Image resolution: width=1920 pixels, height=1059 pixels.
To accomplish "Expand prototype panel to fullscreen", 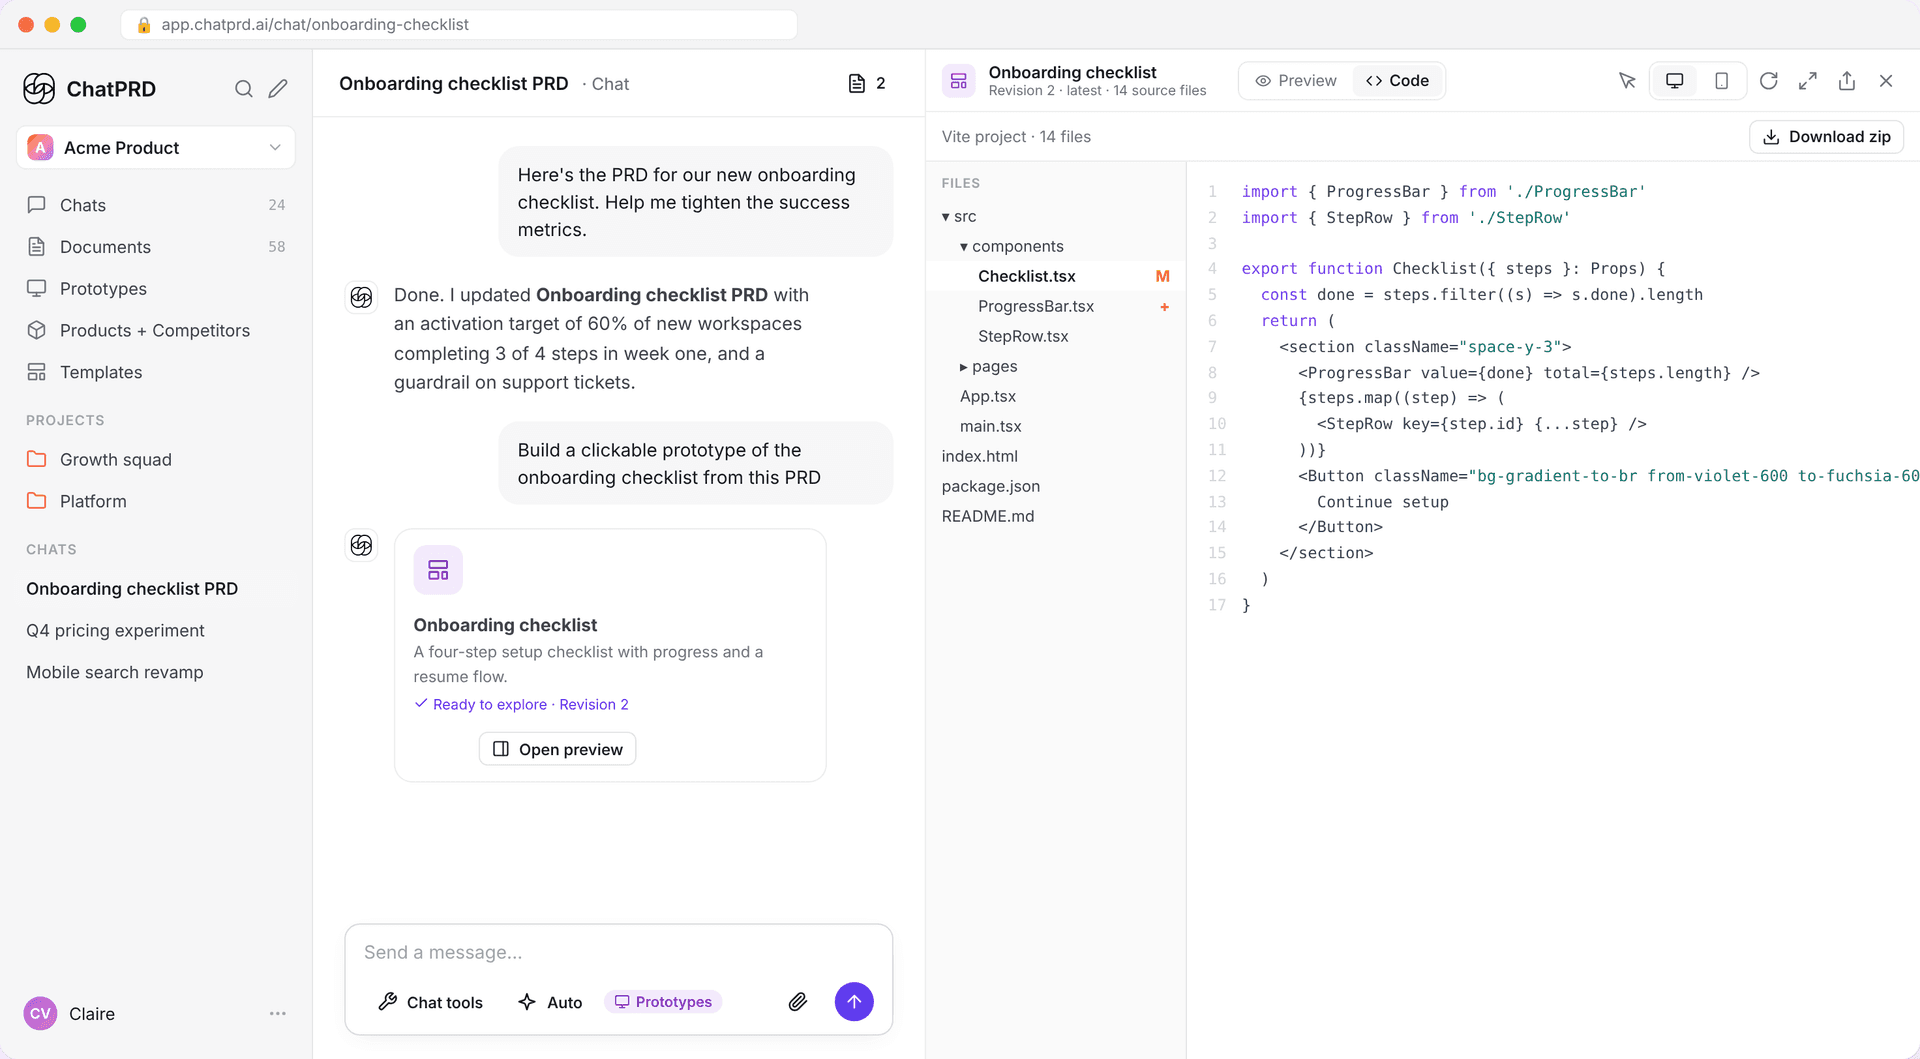I will coord(1808,81).
